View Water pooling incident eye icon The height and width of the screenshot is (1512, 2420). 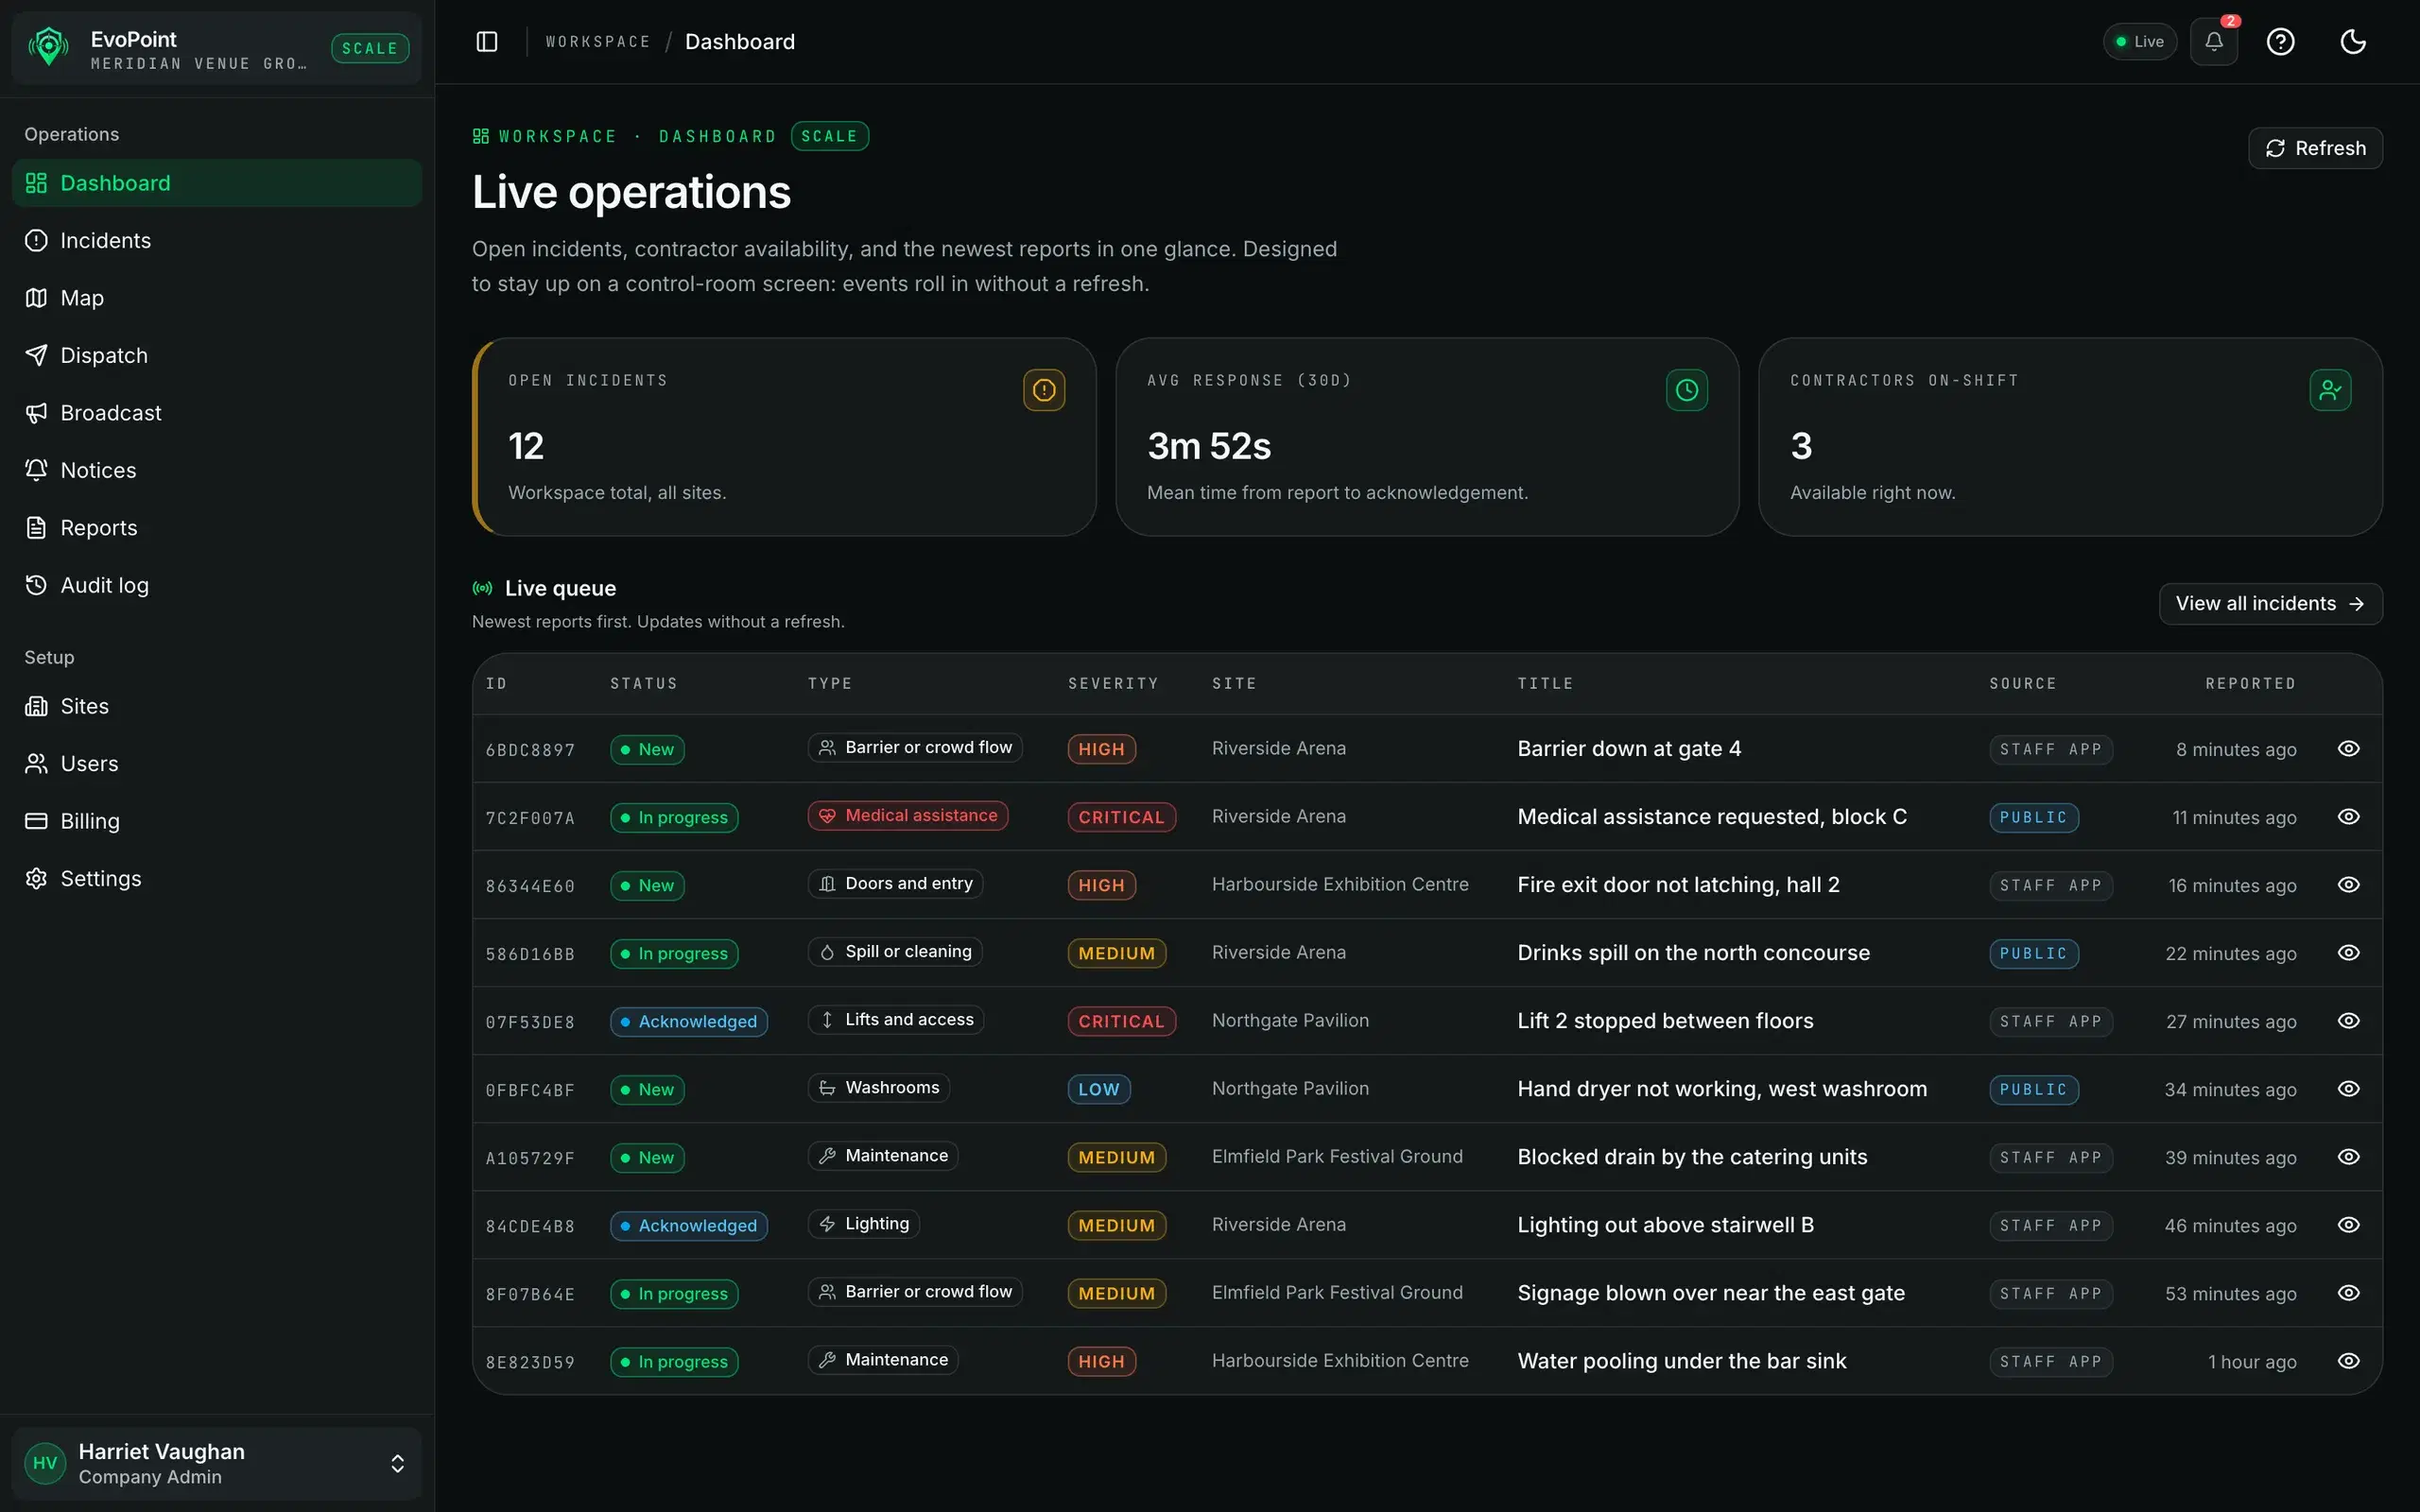click(2348, 1361)
